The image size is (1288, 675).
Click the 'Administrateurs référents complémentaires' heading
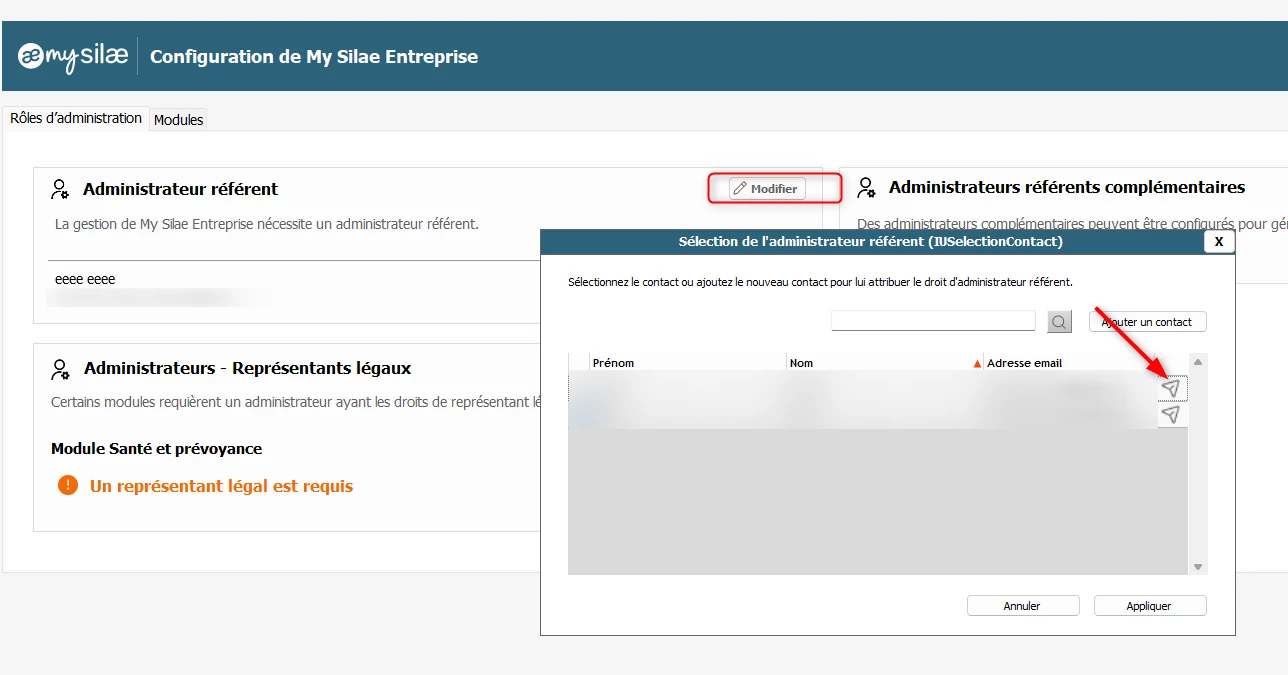point(1067,187)
